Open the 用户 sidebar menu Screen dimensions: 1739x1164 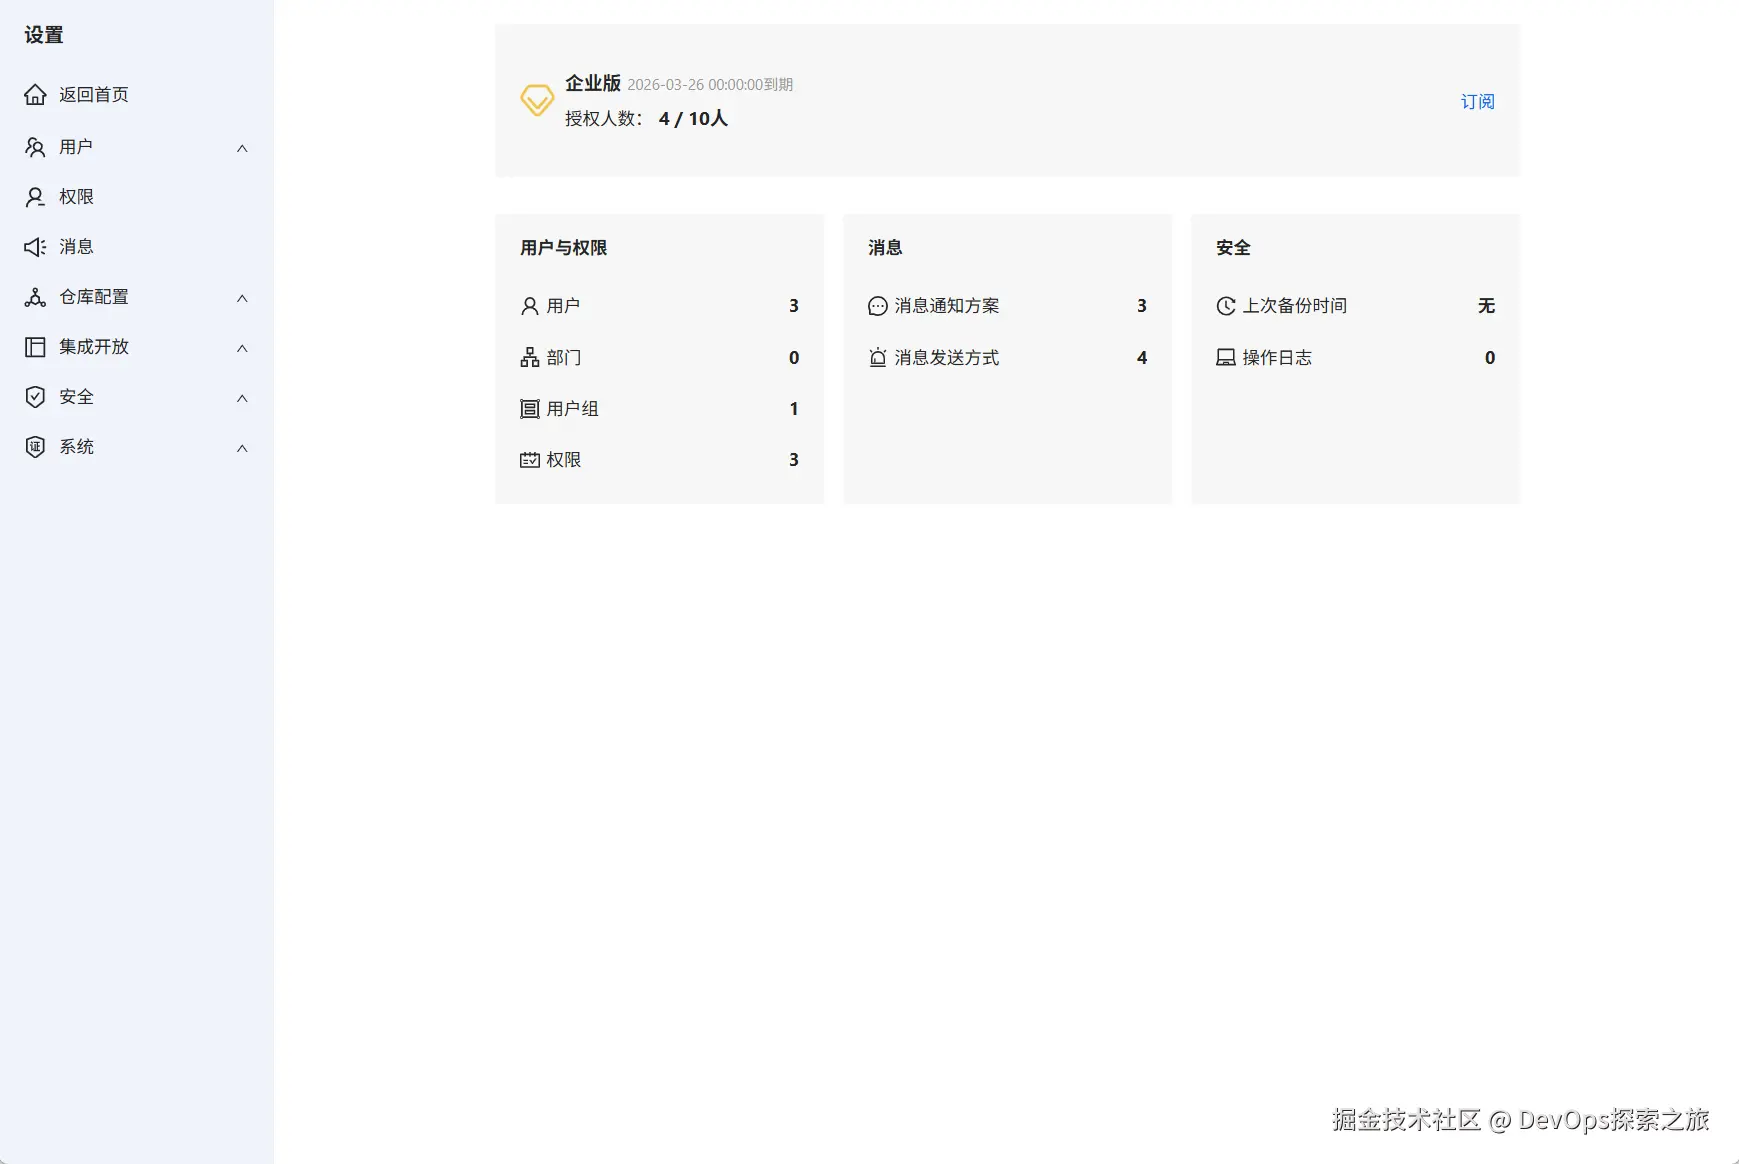click(x=136, y=147)
